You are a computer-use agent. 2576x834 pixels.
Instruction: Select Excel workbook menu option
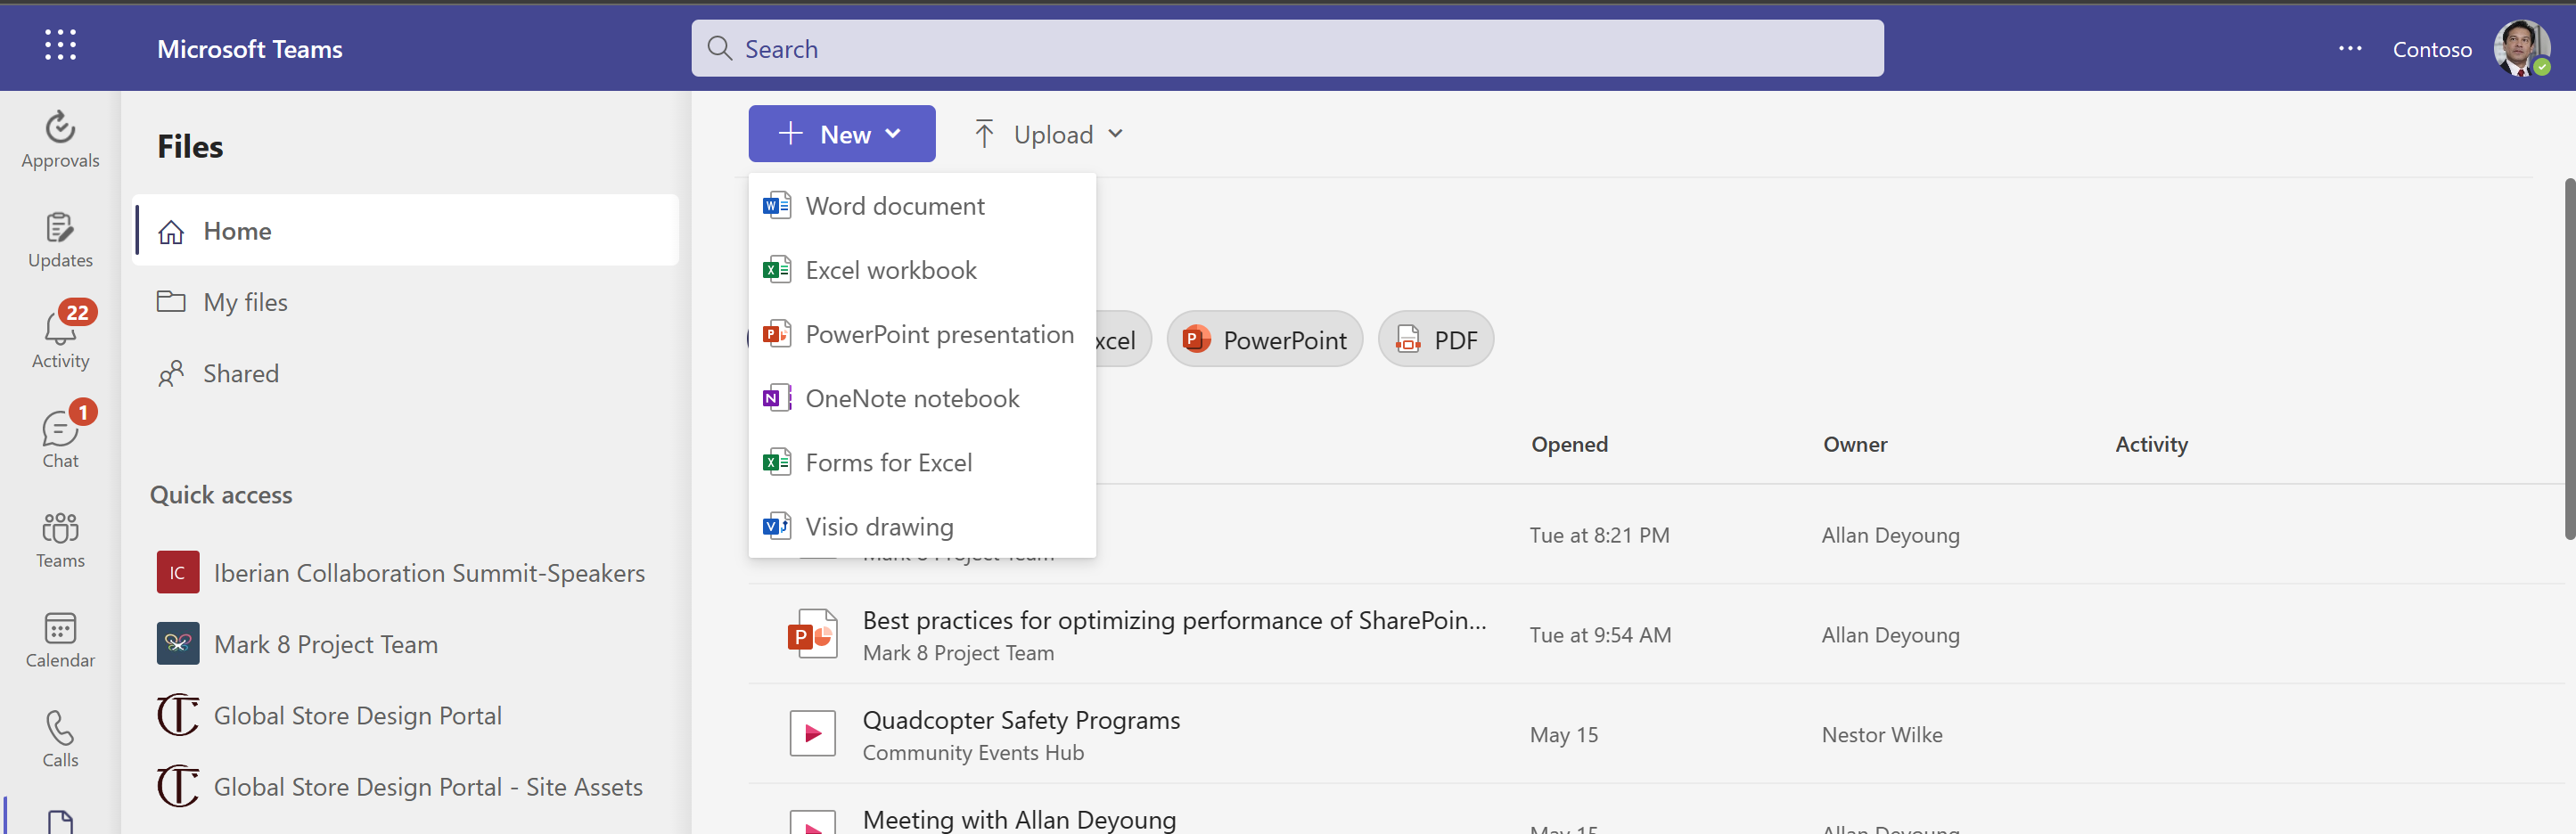(890, 270)
